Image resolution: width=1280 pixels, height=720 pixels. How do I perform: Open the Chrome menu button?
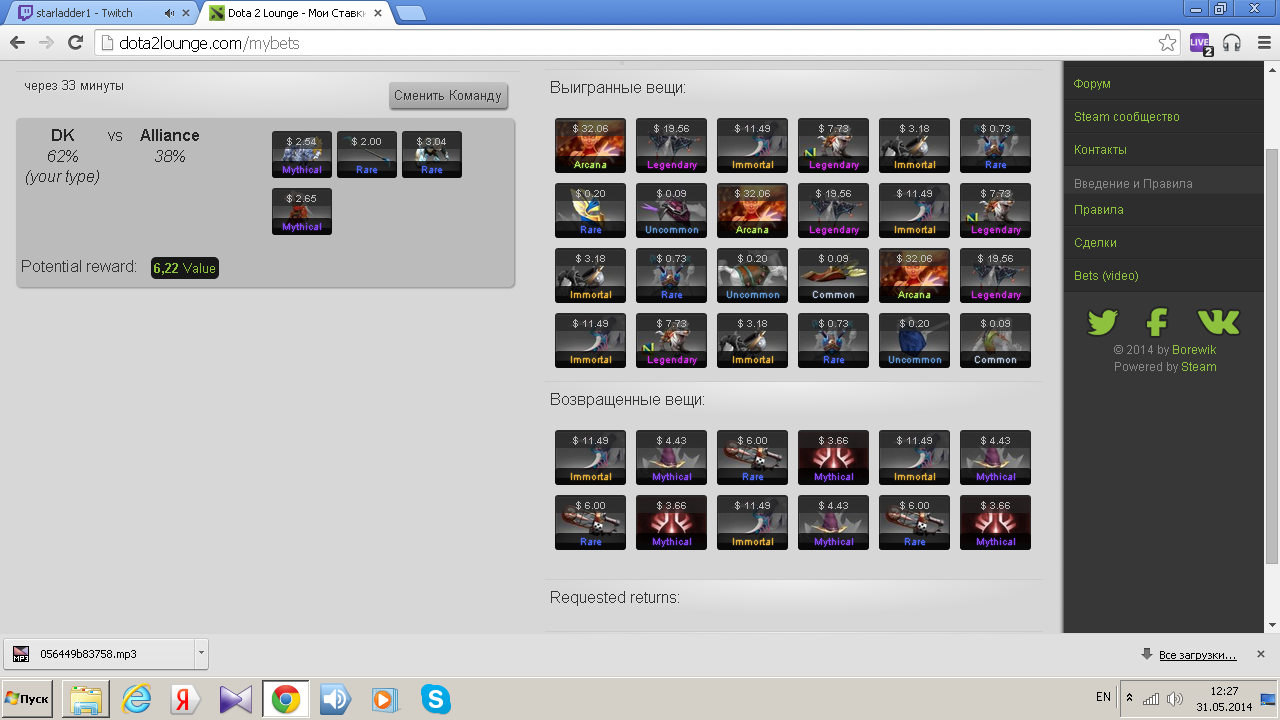pos(1263,43)
